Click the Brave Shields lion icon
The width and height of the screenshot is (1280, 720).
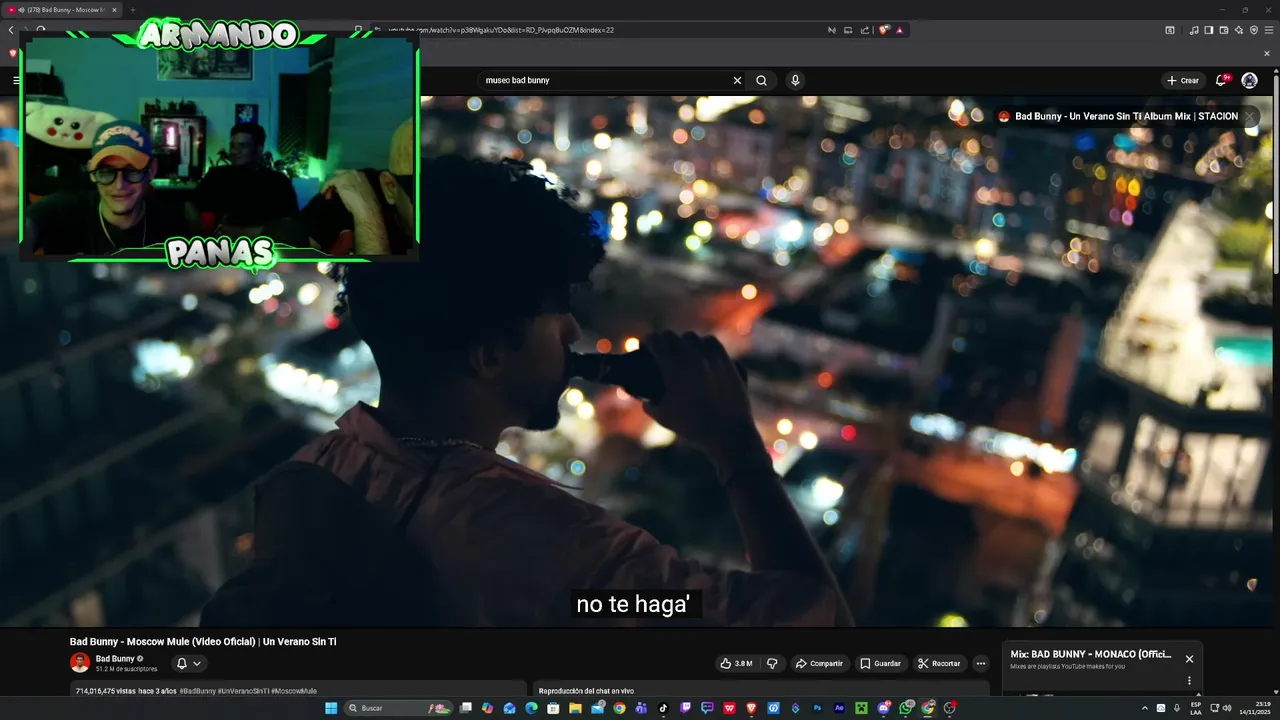coord(884,30)
